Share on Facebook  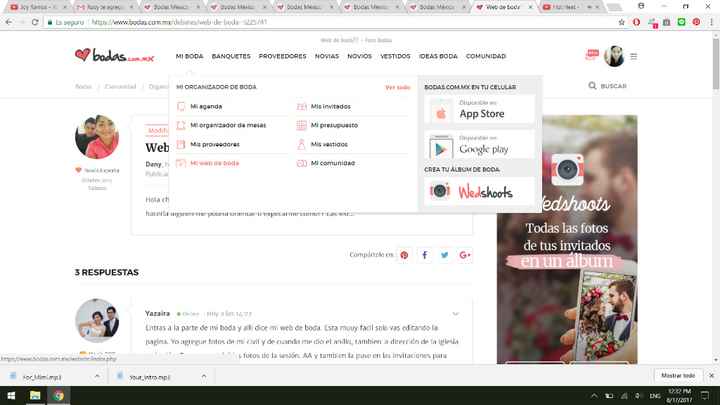point(425,255)
